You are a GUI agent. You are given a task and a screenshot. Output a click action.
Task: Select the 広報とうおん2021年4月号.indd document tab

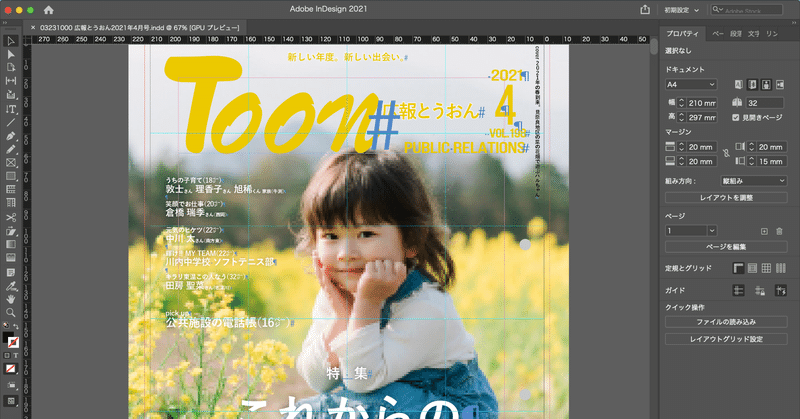coord(139,28)
